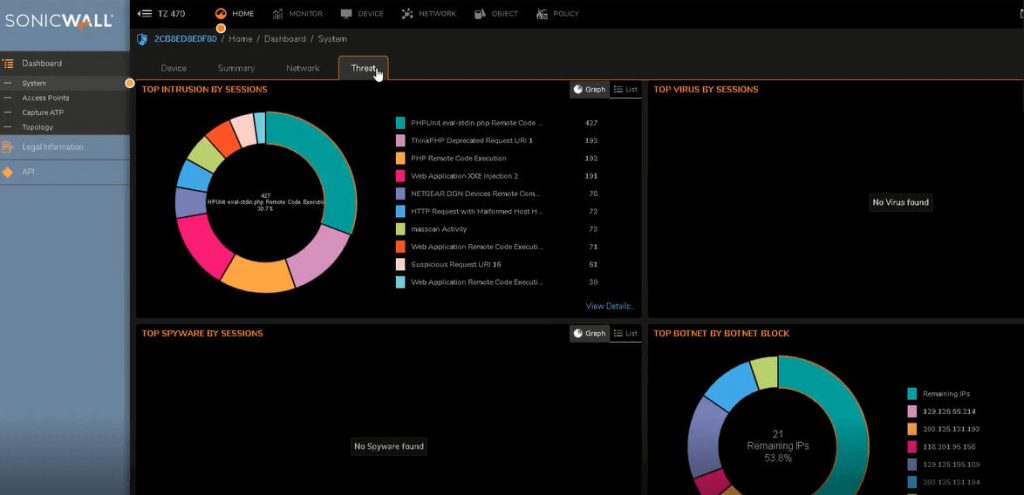Go to Dashboard in the breadcrumb

[x=285, y=39]
